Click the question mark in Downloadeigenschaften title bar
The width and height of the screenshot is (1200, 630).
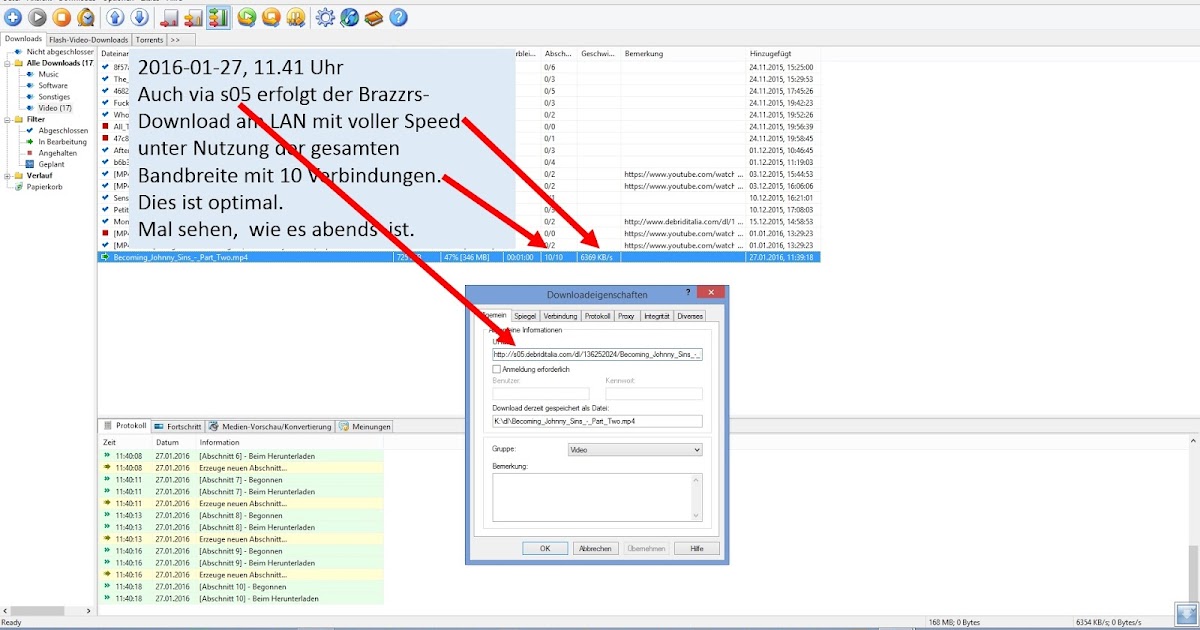click(687, 293)
